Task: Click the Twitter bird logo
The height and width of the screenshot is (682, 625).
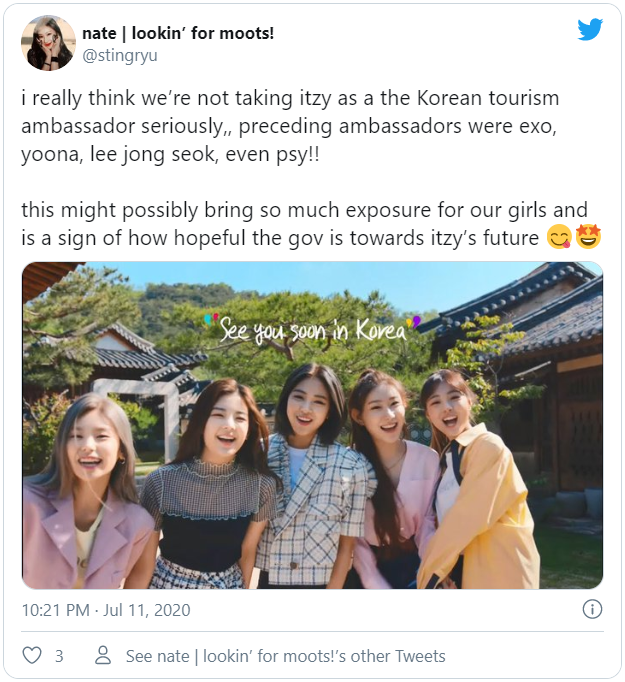Action: pos(590,30)
